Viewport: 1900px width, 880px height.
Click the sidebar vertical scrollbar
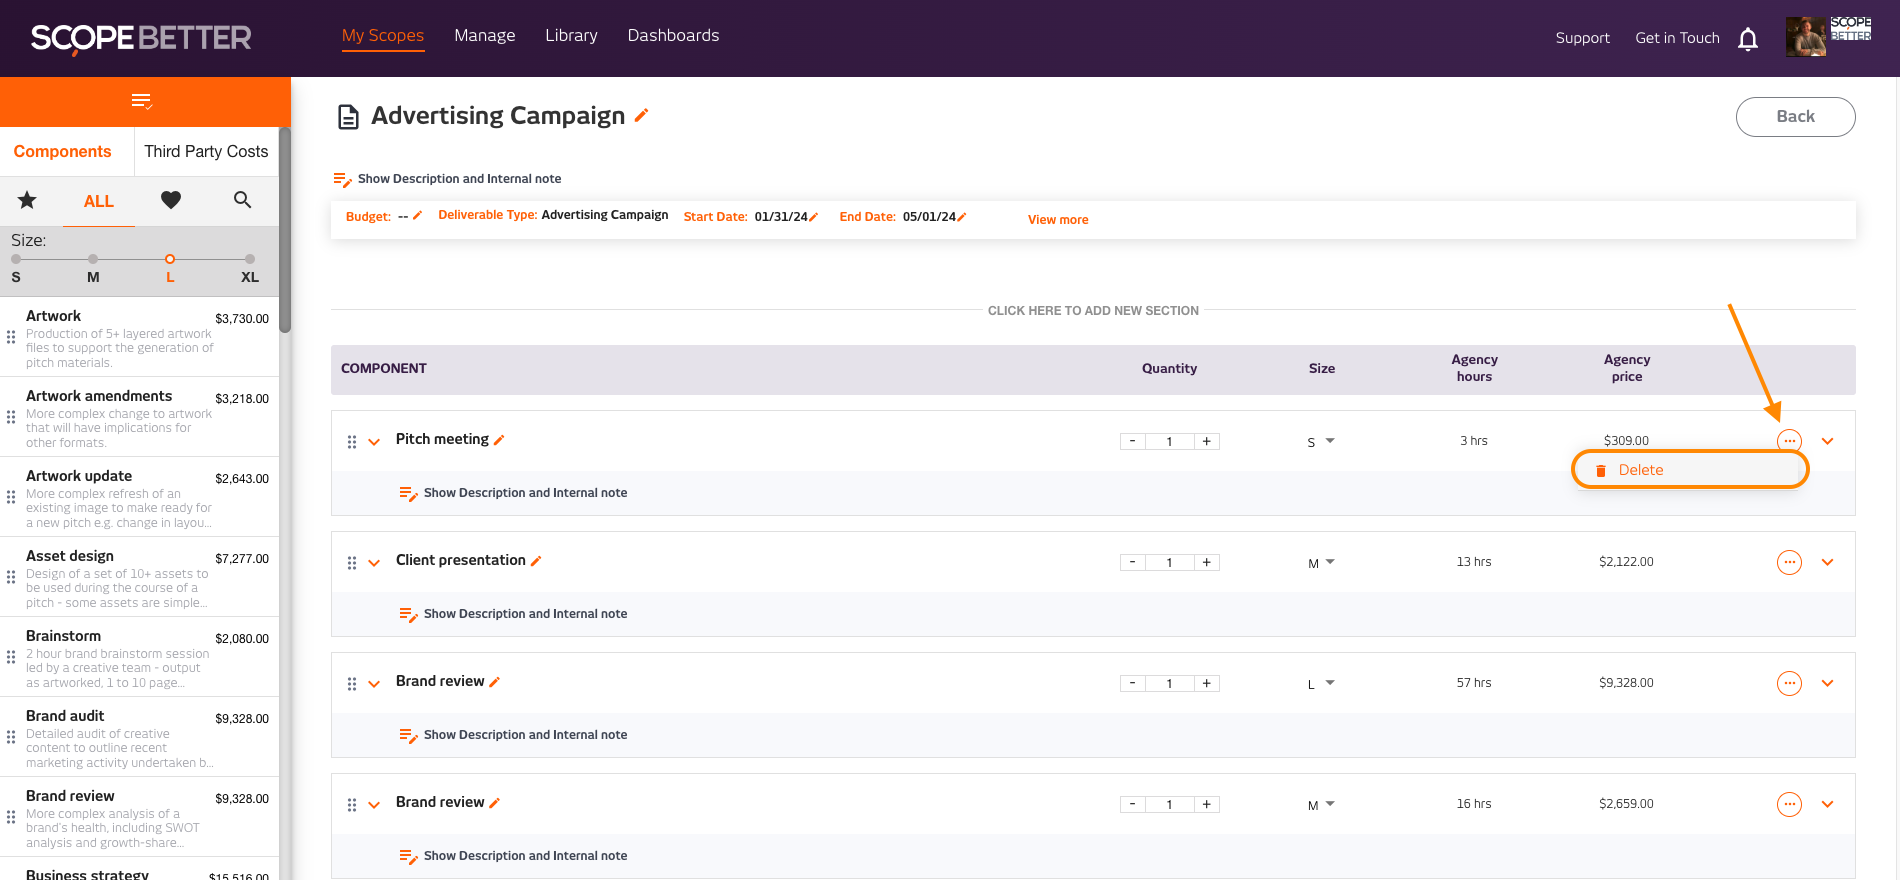click(285, 230)
